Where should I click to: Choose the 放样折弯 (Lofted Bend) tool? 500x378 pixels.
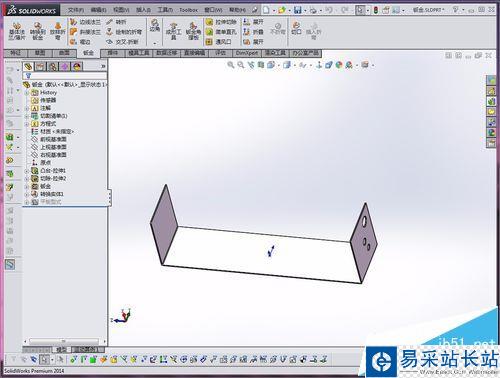click(57, 31)
